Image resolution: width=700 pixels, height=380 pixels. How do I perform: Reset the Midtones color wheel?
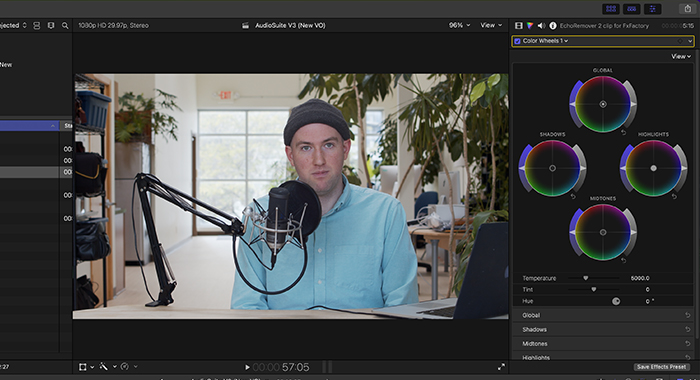pyautogui.click(x=624, y=260)
